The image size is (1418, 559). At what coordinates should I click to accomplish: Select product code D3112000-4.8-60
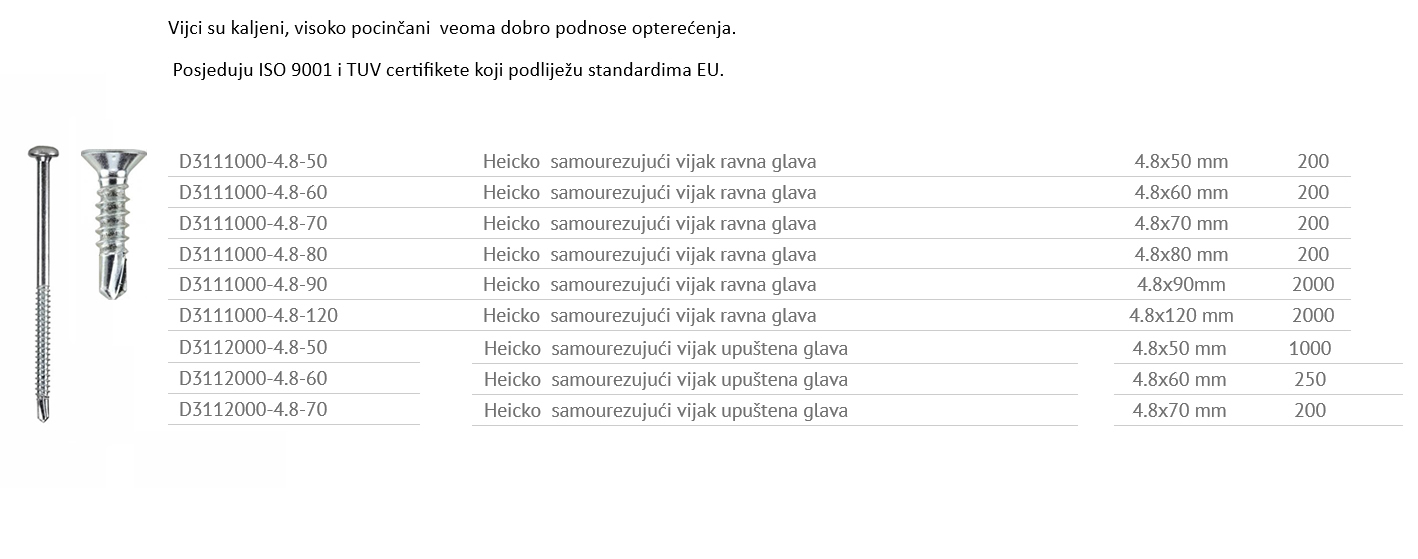tap(253, 379)
